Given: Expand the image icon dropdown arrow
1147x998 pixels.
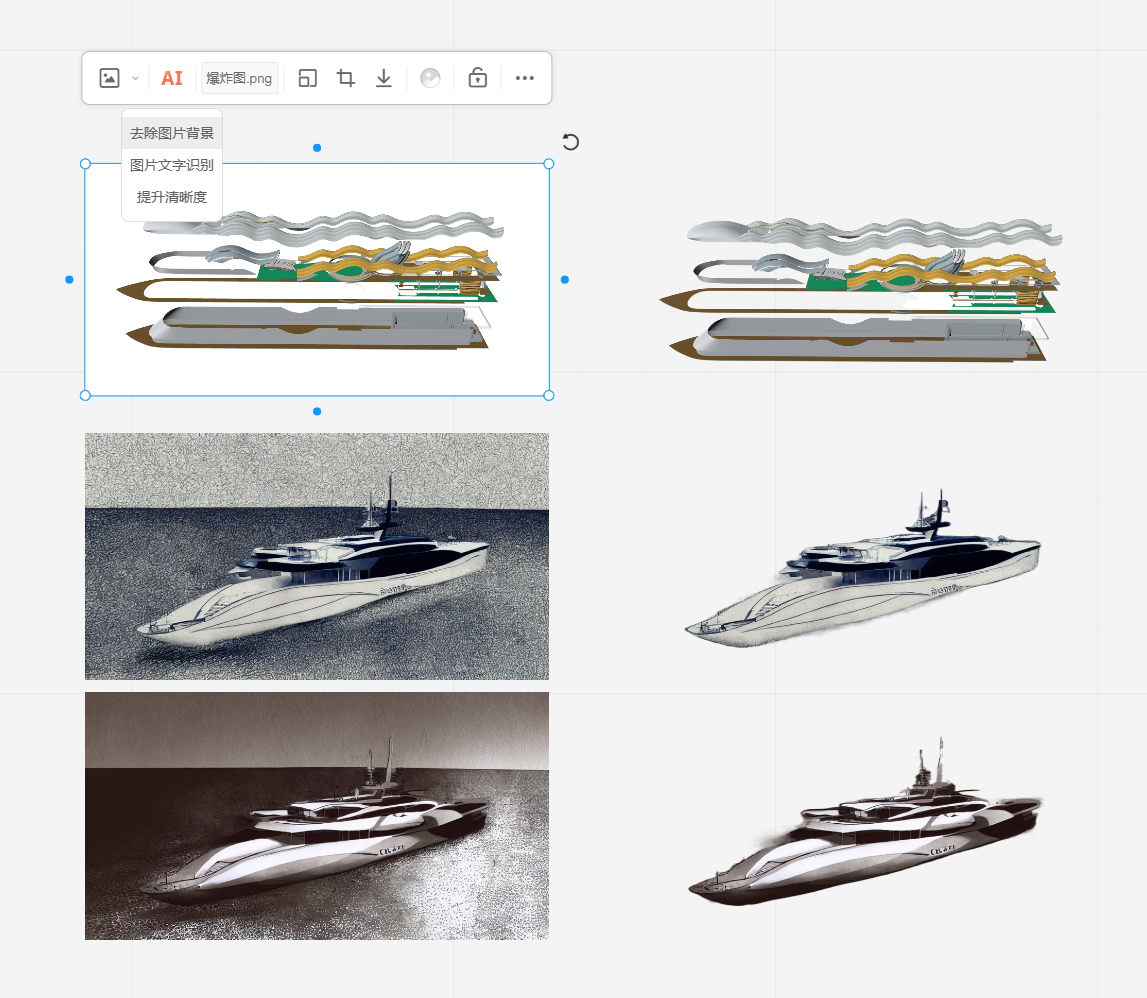Looking at the screenshot, I should [x=135, y=78].
